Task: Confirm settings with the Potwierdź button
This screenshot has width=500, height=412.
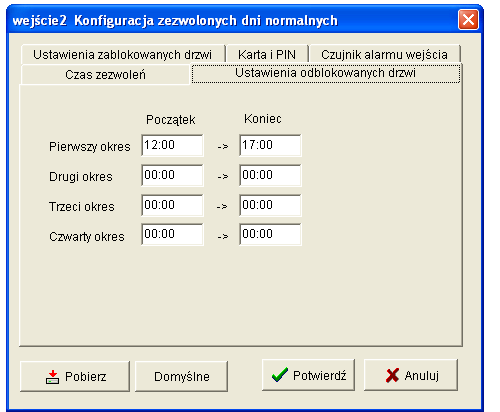Action: click(308, 375)
